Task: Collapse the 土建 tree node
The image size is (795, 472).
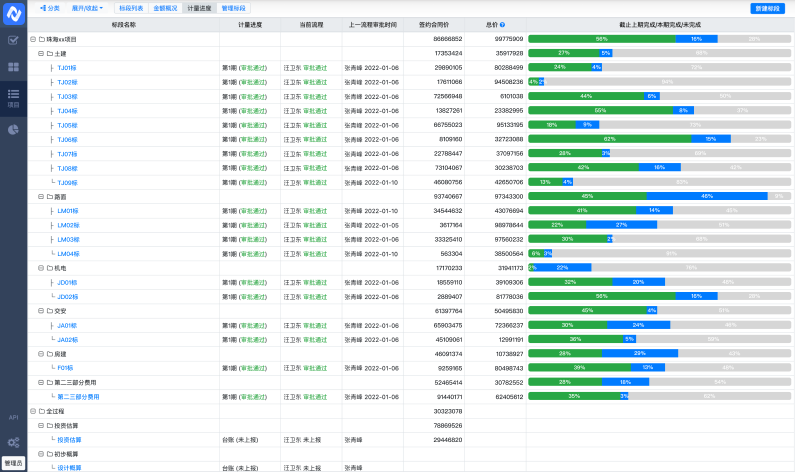Action: point(39,53)
